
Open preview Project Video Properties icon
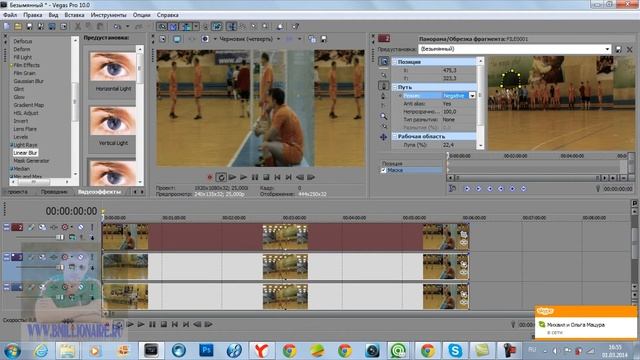coord(162,39)
